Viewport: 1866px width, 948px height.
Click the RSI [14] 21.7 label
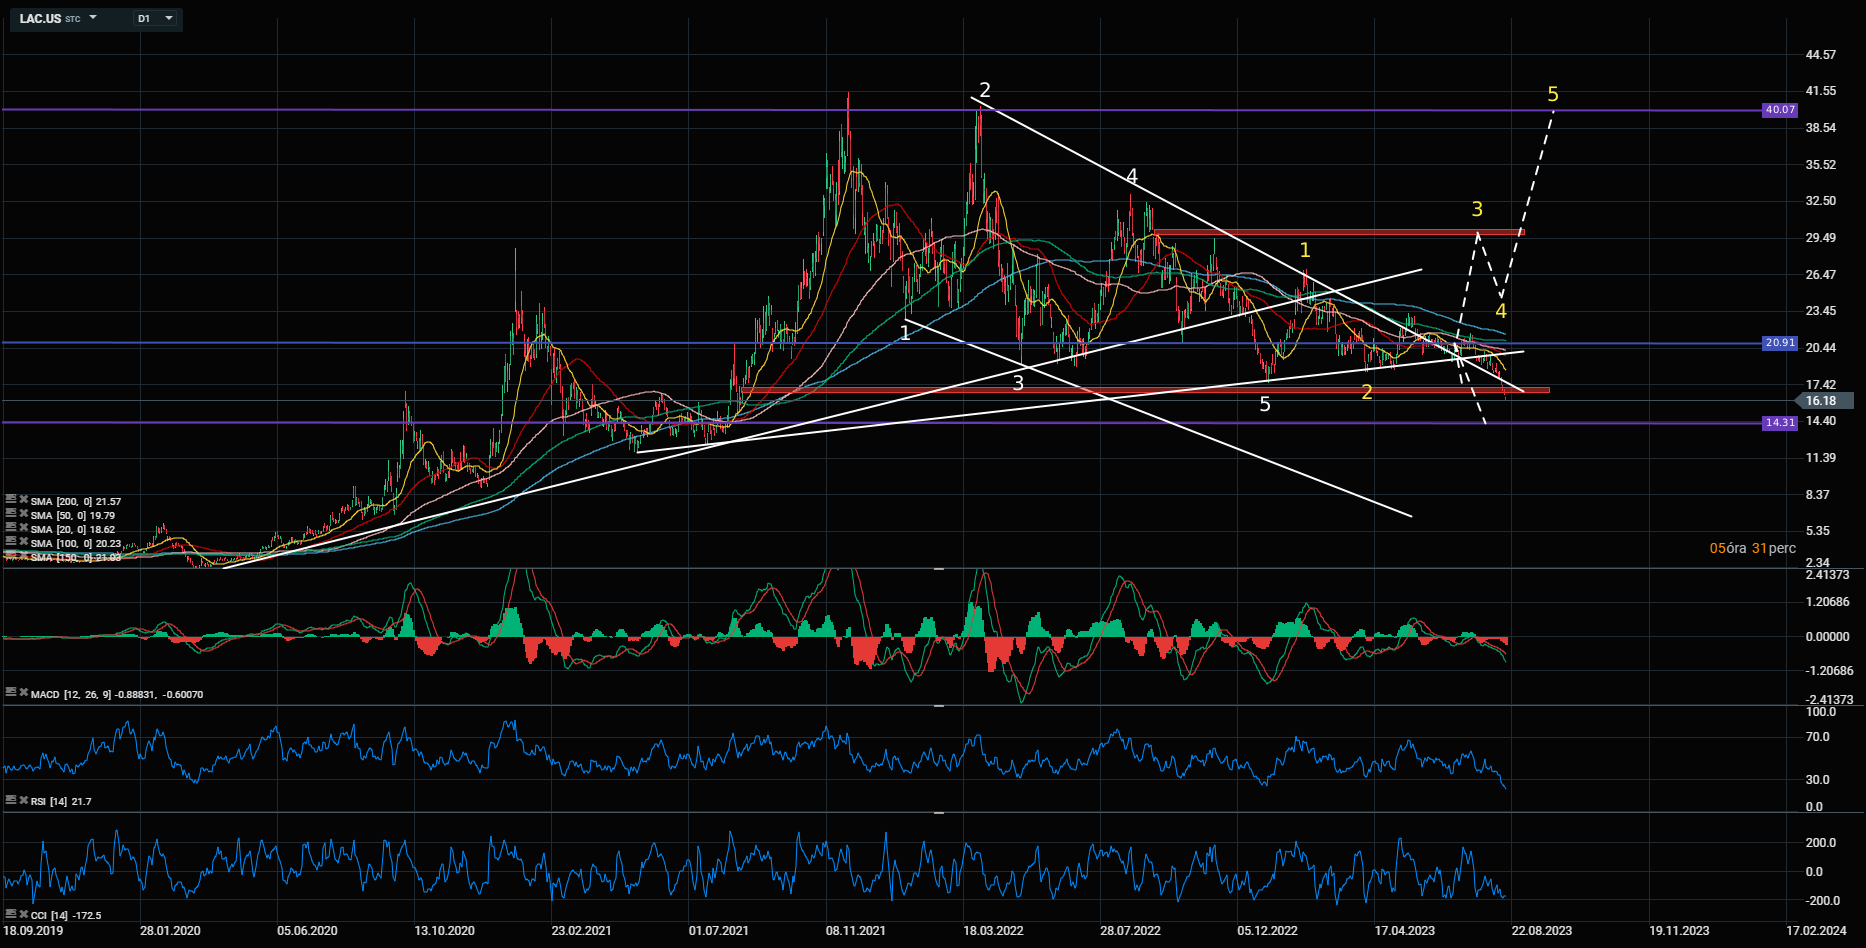point(61,802)
